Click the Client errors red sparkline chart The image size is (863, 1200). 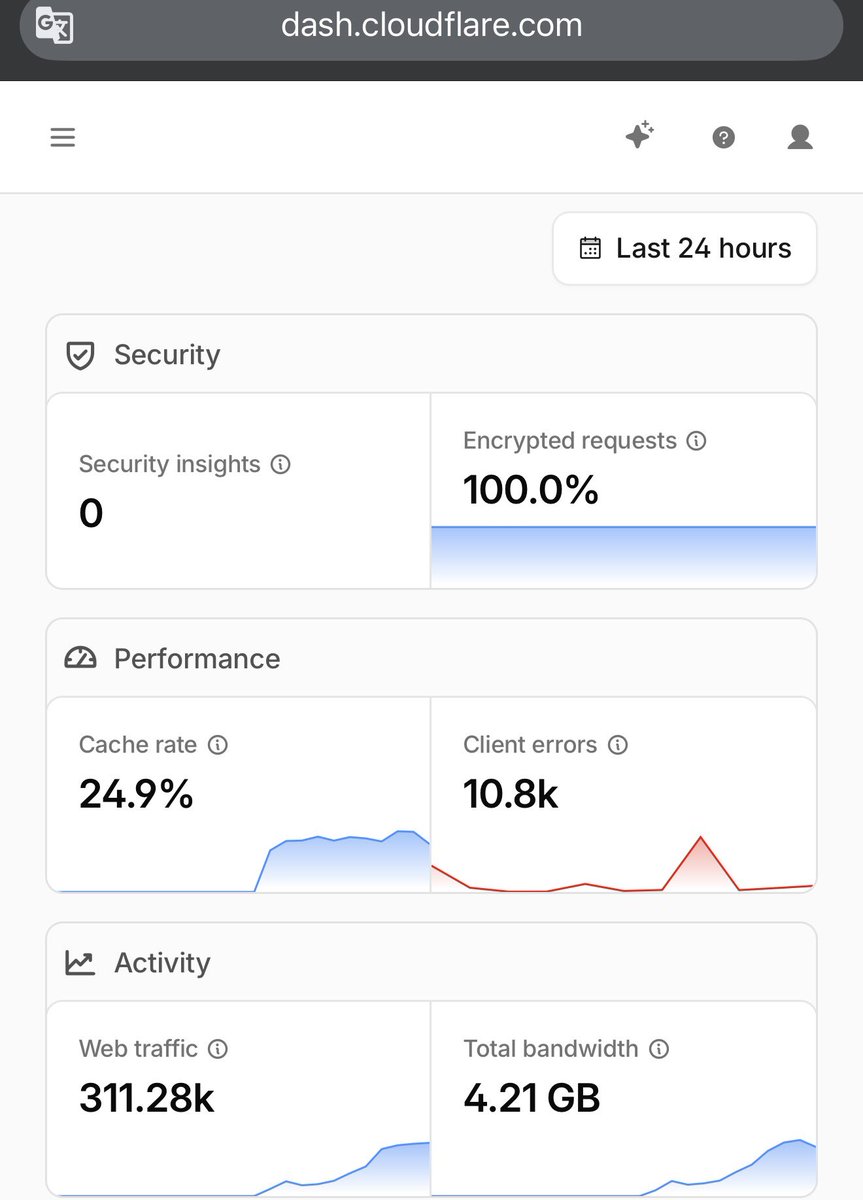pos(623,863)
